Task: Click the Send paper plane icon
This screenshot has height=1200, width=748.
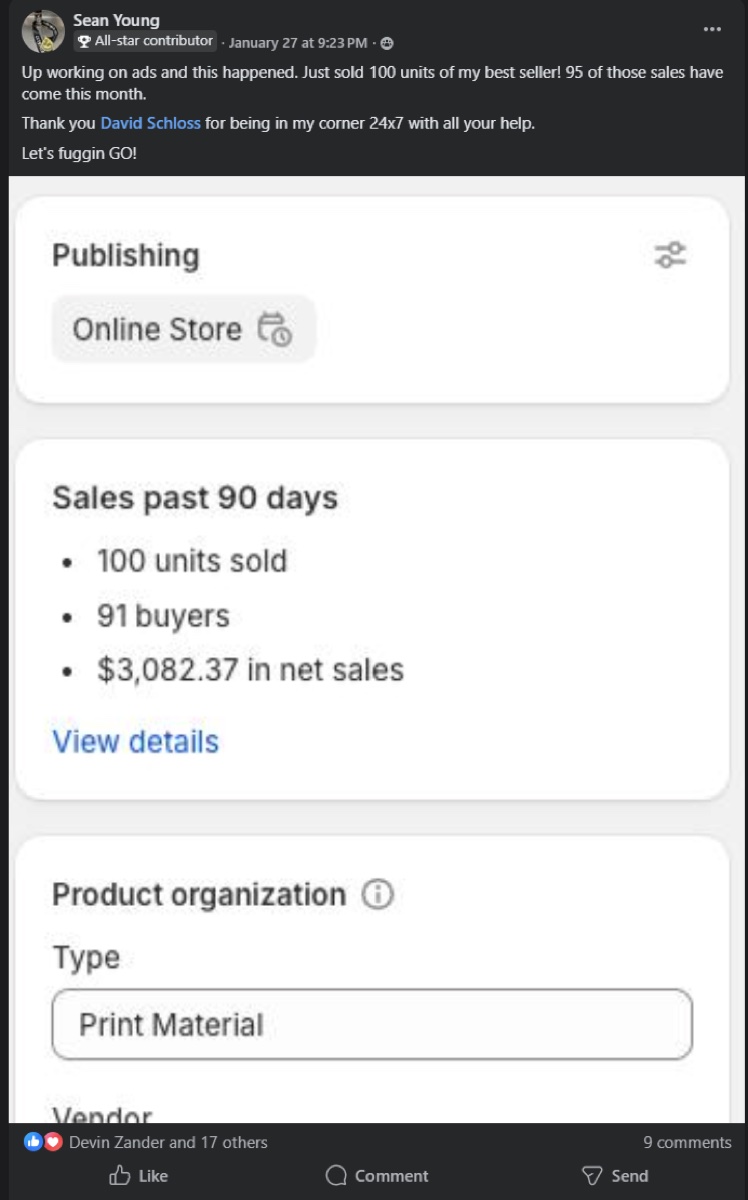Action: pyautogui.click(x=593, y=1175)
